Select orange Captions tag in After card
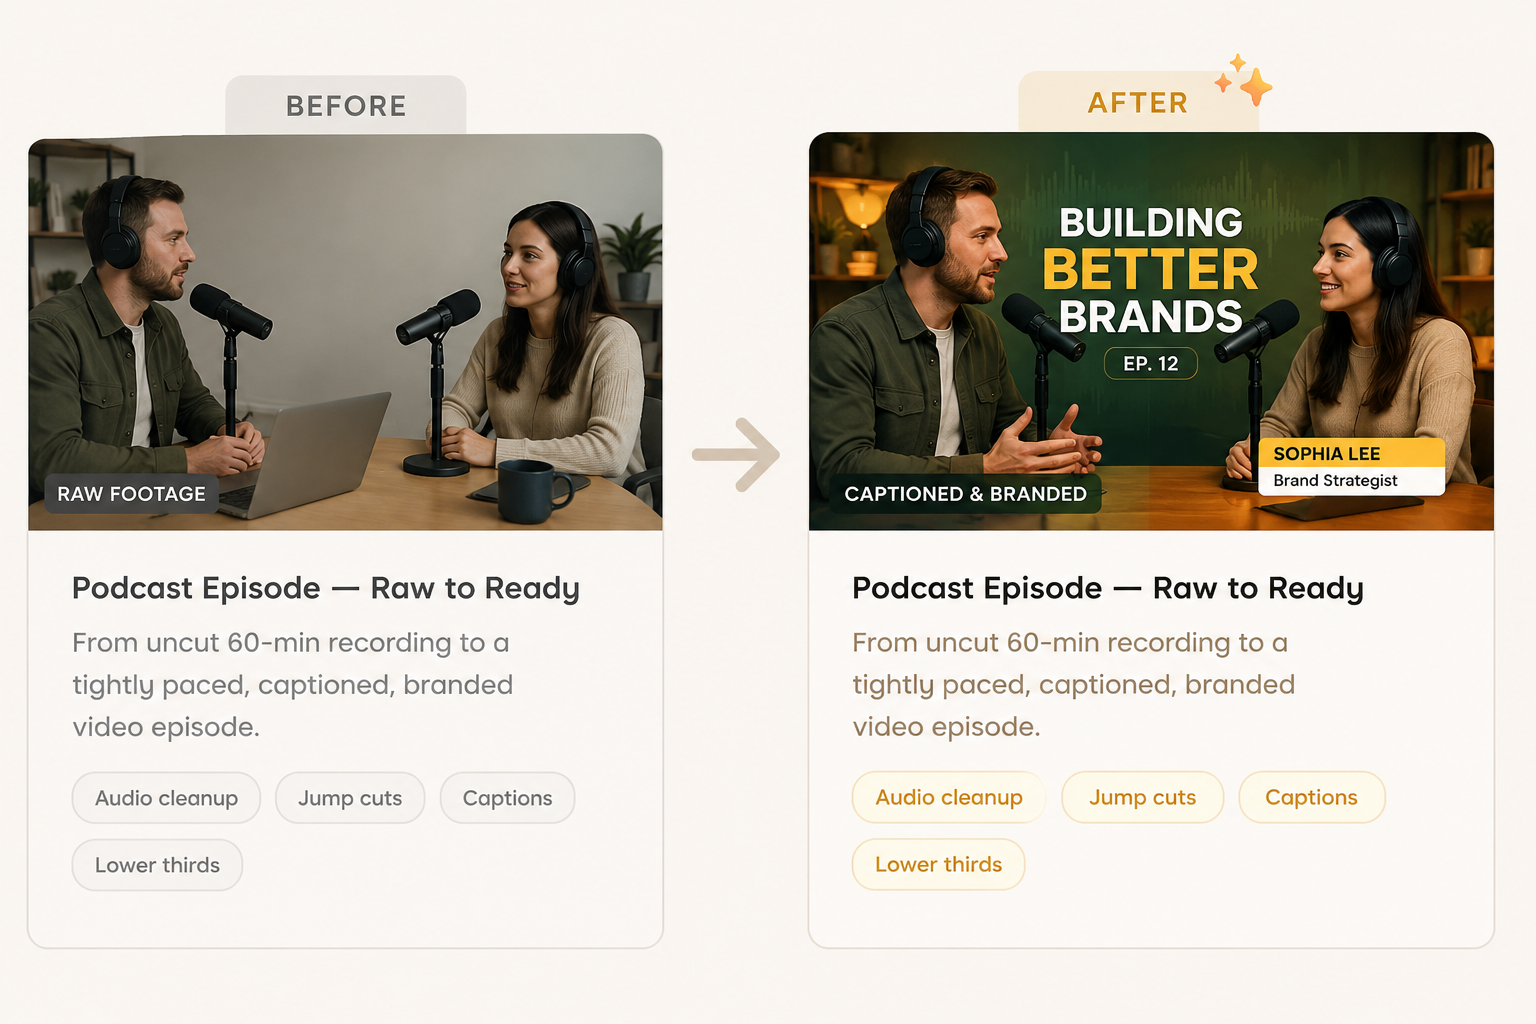The image size is (1536, 1024). coord(1311,797)
